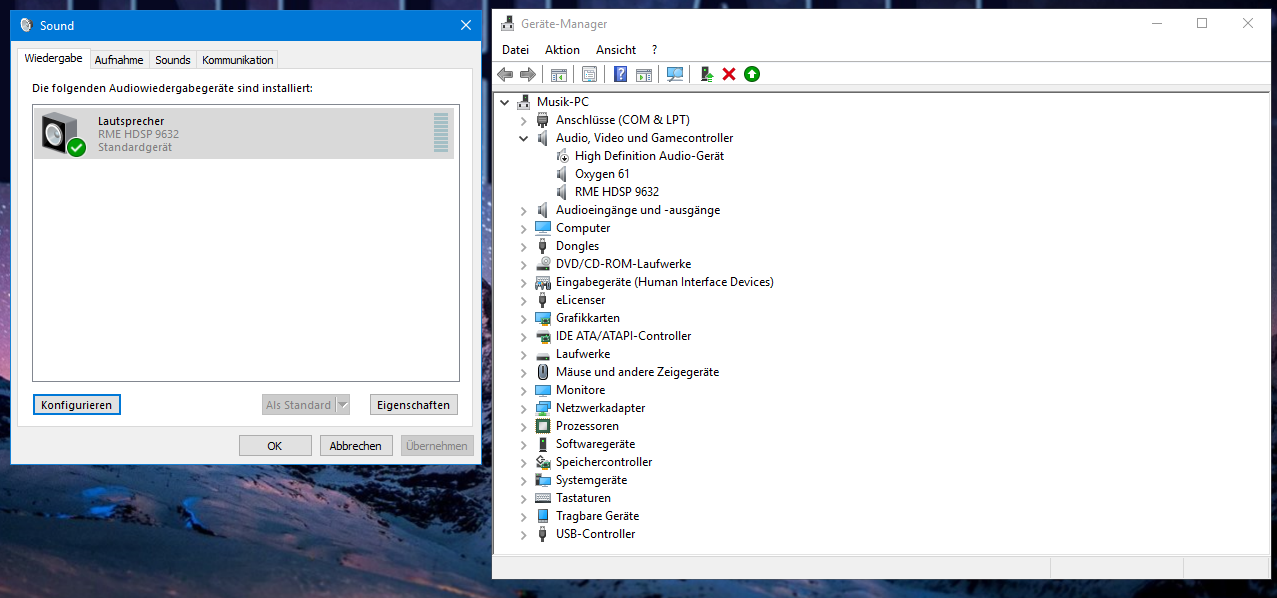
Task: Click update driver toolbar icon
Action: click(707, 74)
